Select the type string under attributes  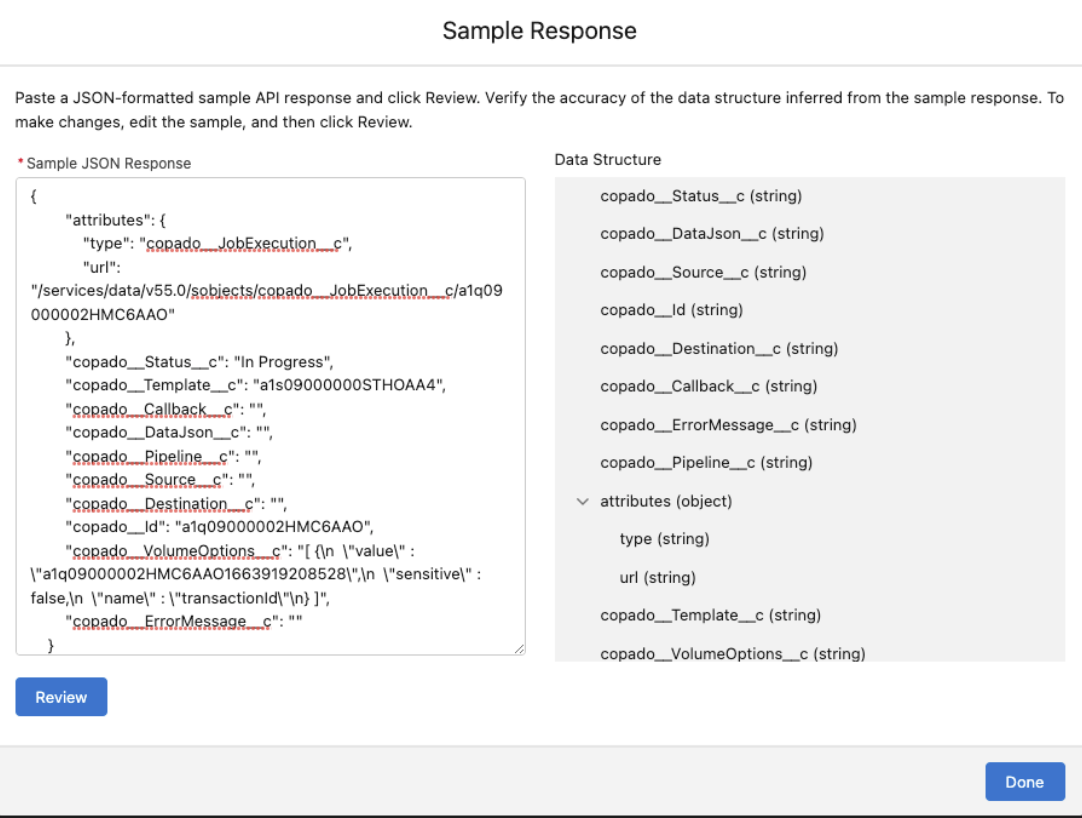tap(664, 539)
